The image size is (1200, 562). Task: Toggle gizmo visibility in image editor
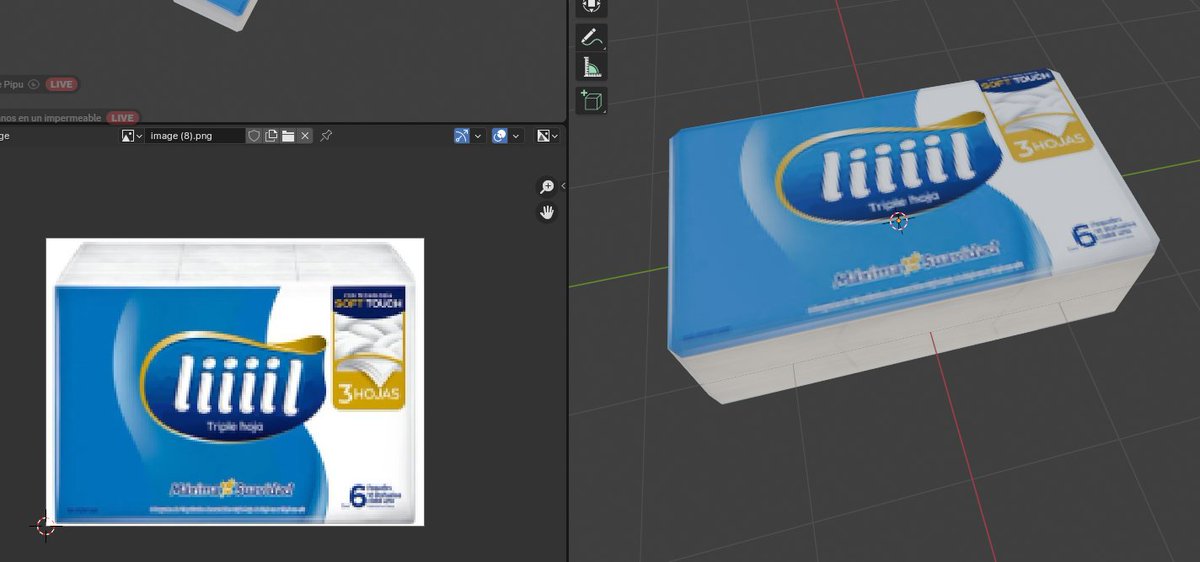462,135
